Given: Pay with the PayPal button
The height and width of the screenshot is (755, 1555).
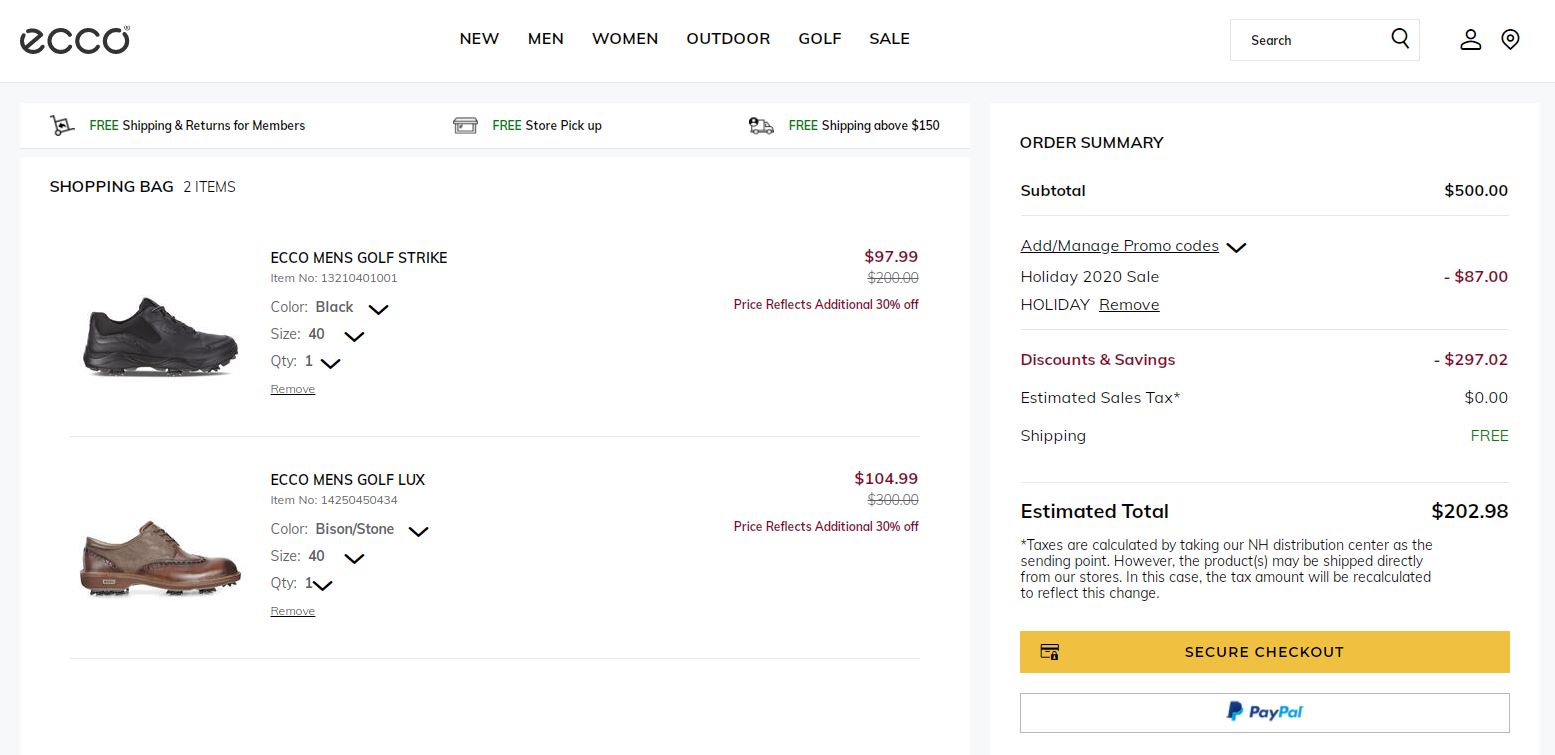Looking at the screenshot, I should click(1264, 712).
